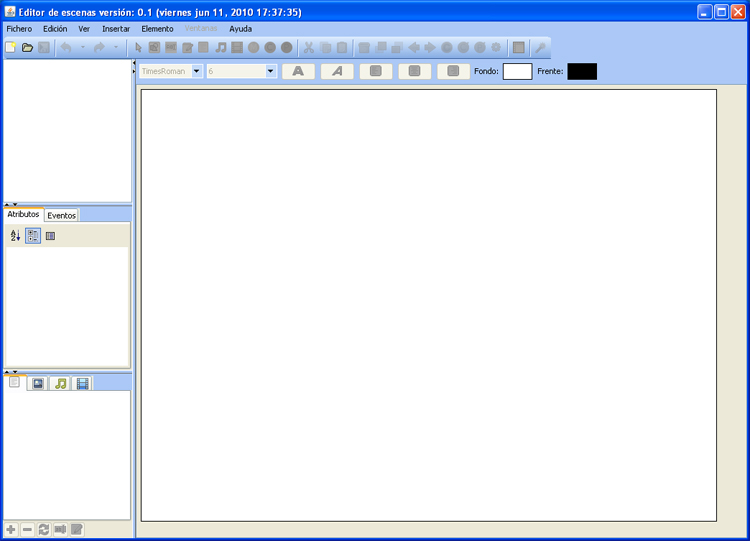
Task: Click the right arrow toolbar icon
Action: tap(430, 47)
